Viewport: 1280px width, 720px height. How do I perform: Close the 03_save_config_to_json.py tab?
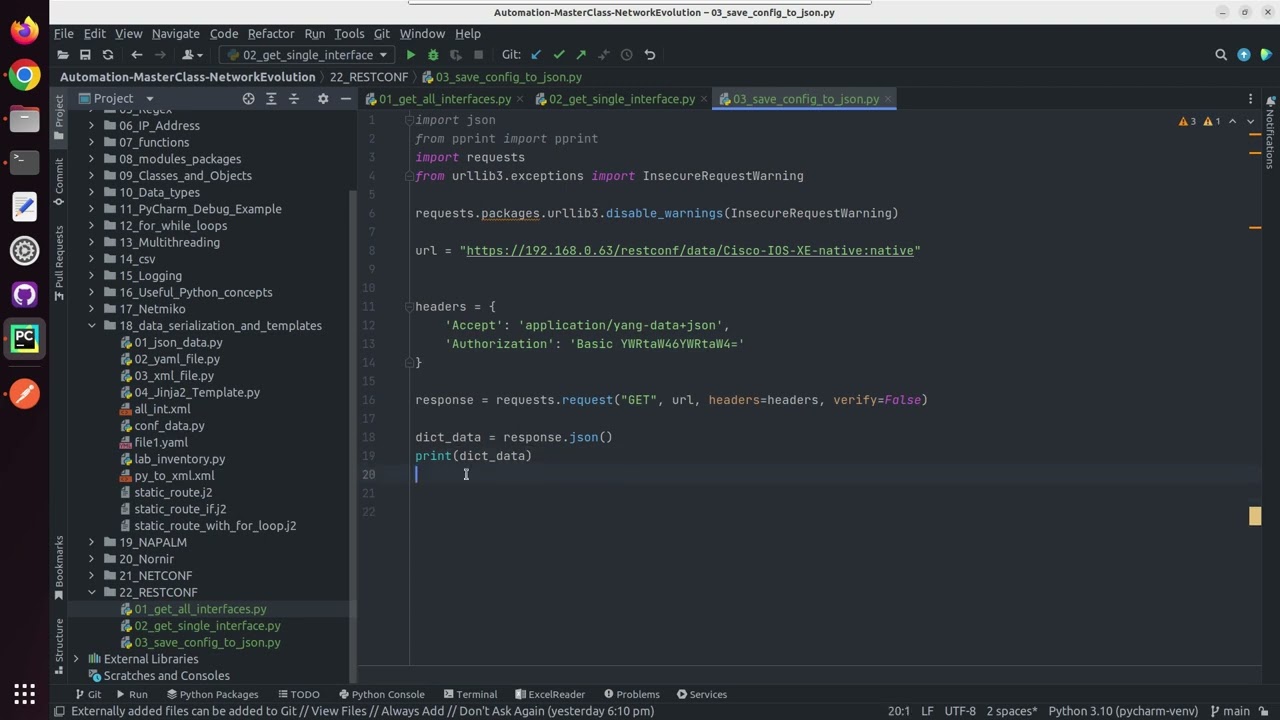pyautogui.click(x=888, y=99)
